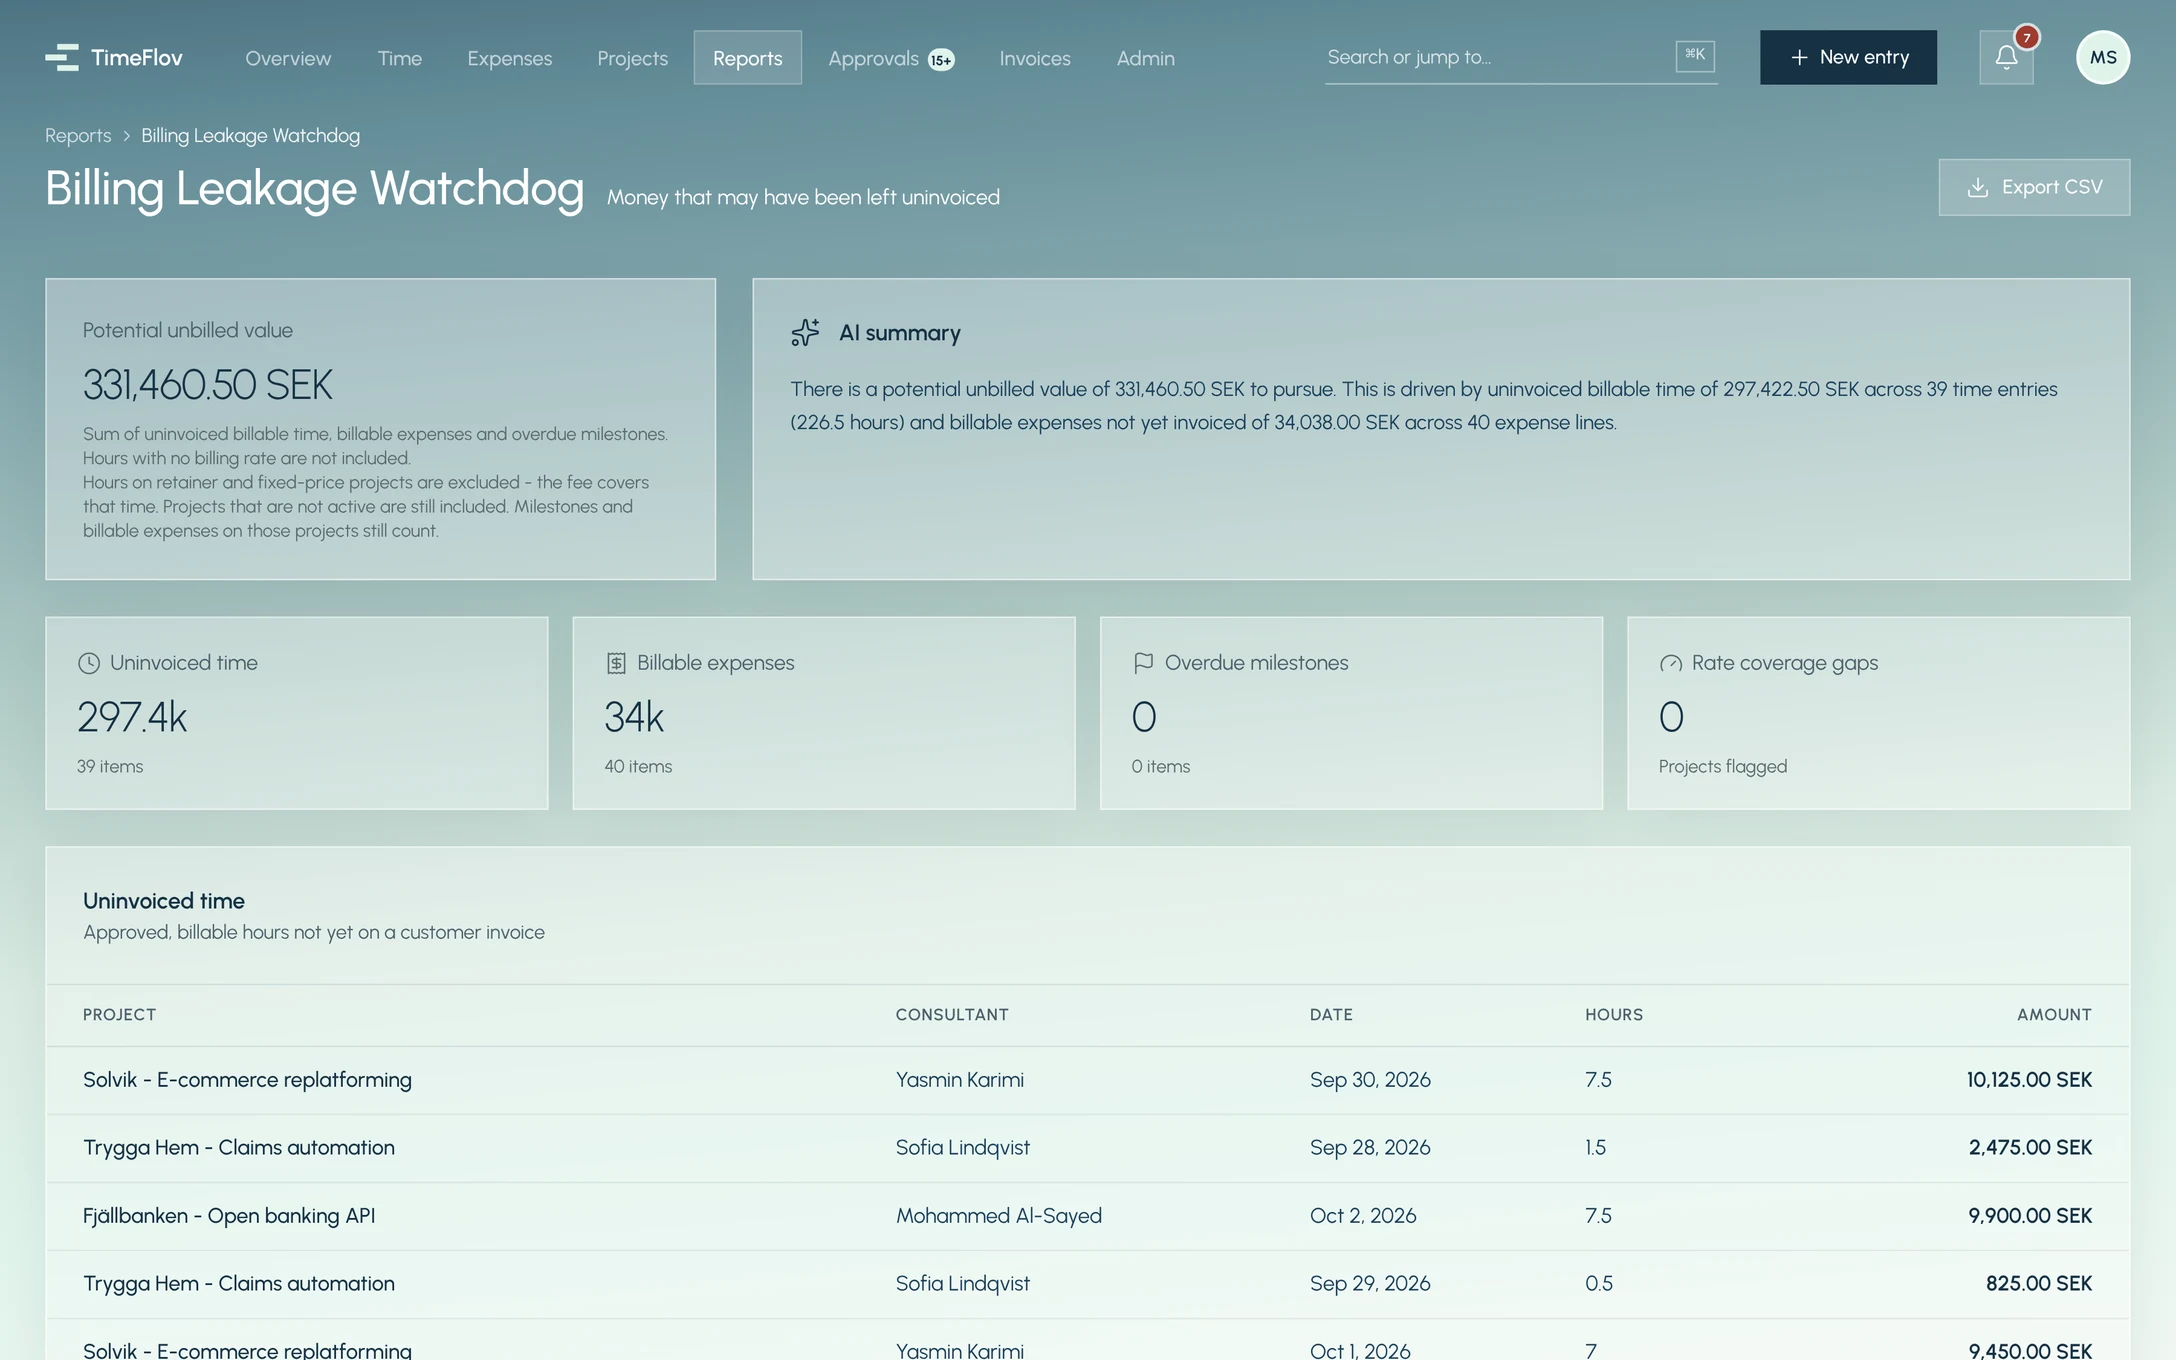Click the 39 items label

click(x=110, y=767)
